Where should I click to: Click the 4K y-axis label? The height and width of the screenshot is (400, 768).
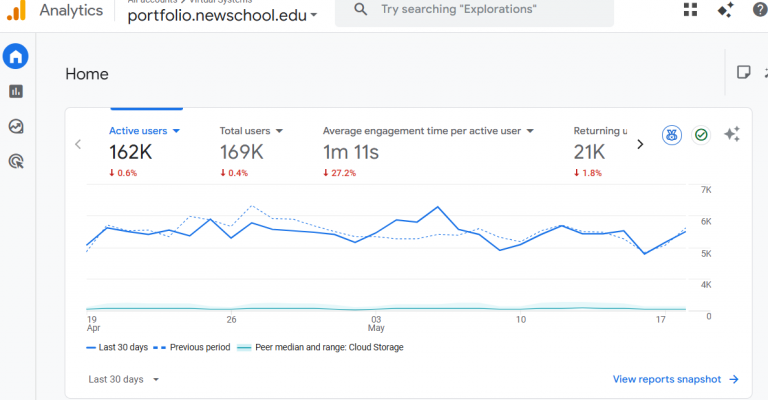coord(706,285)
